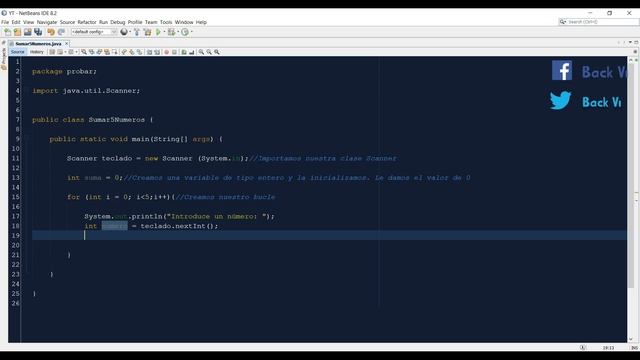The image size is (640, 360).
Task: Click notifications icon in status bar
Action: click(x=582, y=347)
